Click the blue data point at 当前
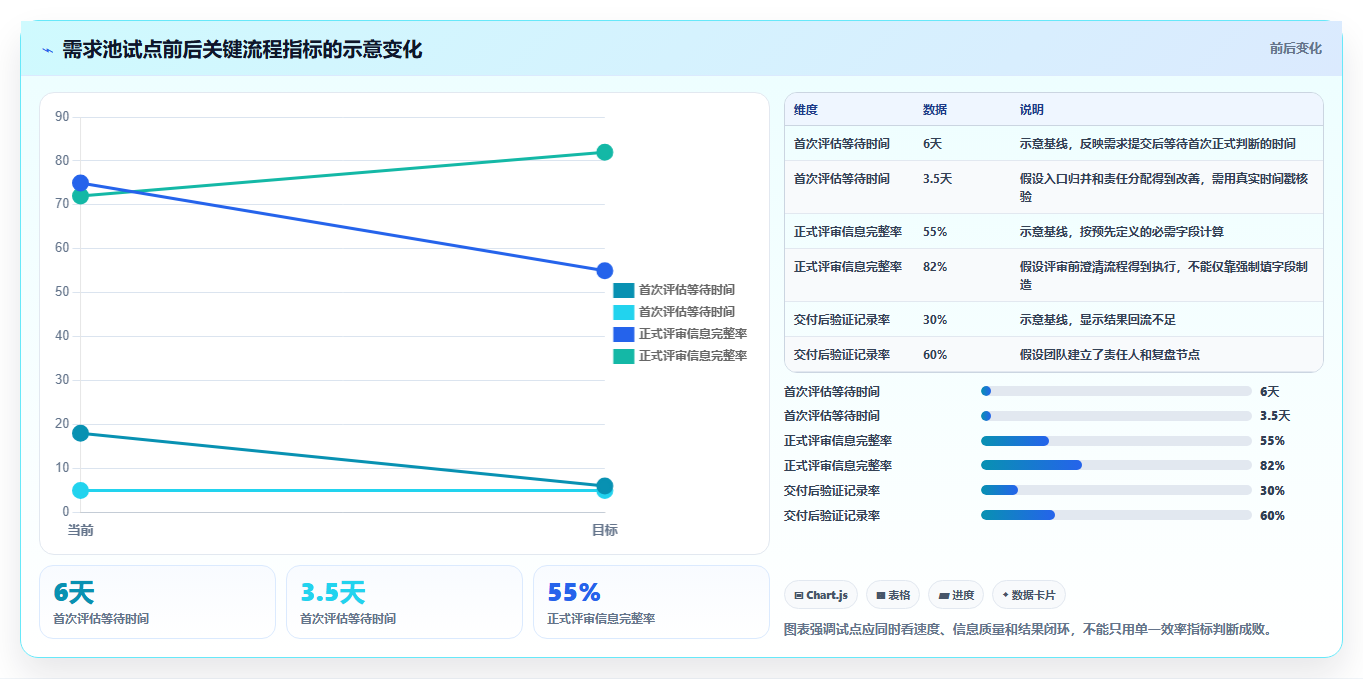1363x679 pixels. click(81, 183)
